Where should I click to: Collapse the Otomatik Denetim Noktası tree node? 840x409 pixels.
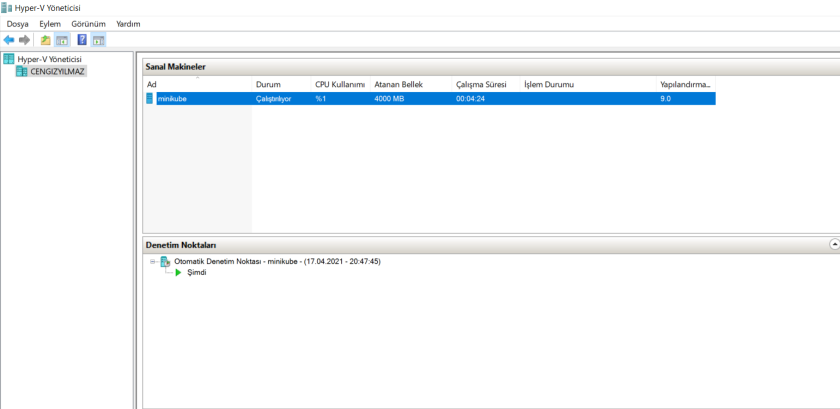click(x=154, y=261)
